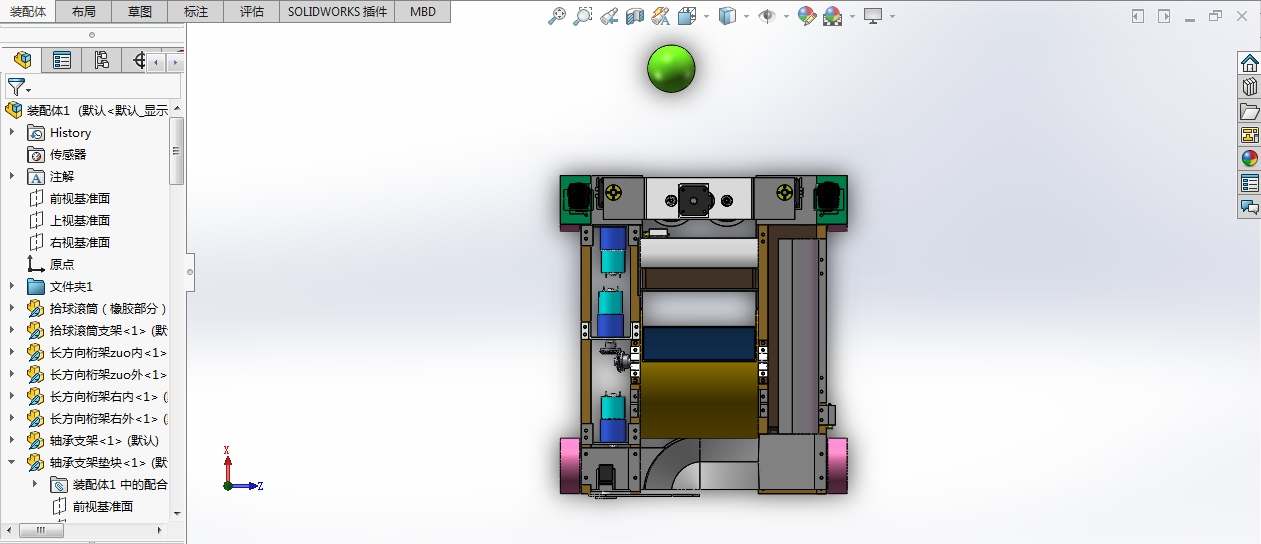Image resolution: width=1261 pixels, height=544 pixels.
Task: Open the Design Library task pane icon
Action: pos(1249,87)
